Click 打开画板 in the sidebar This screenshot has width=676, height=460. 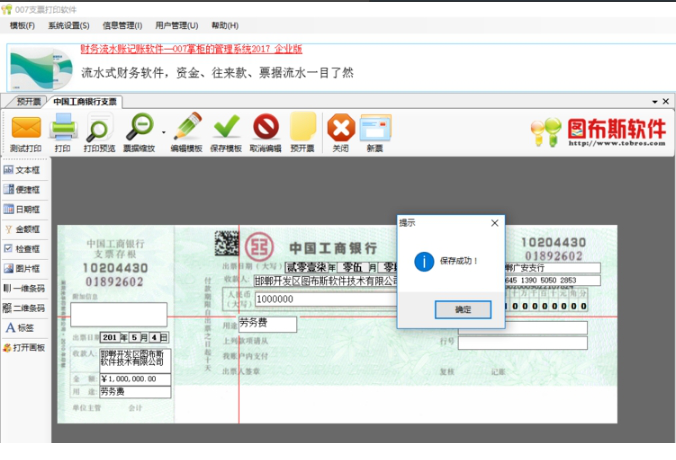(x=24, y=347)
